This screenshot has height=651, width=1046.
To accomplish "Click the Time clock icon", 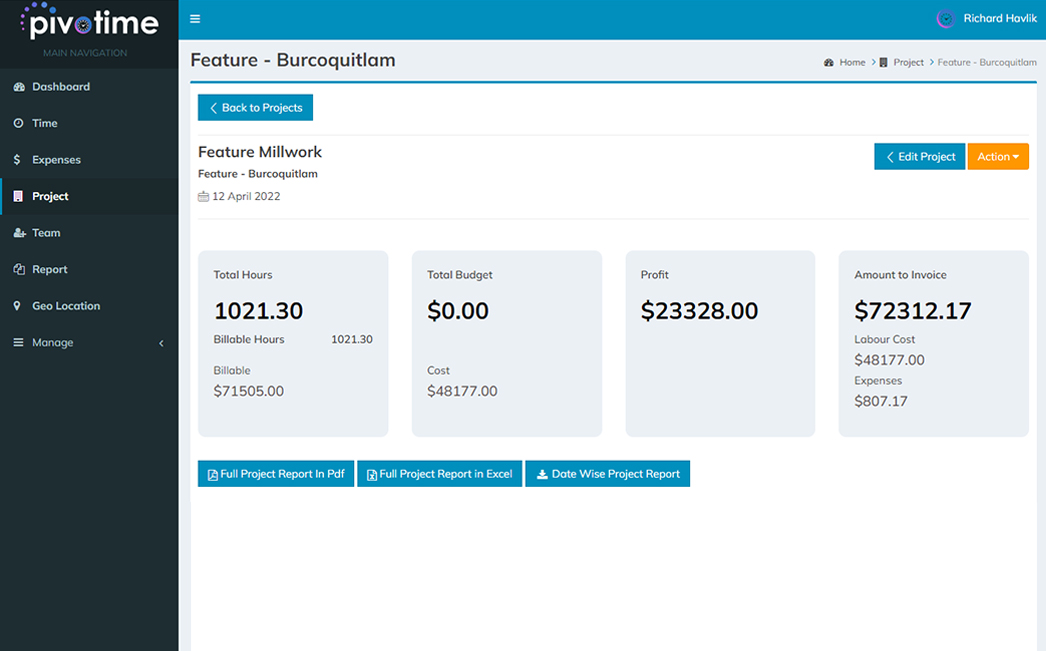I will [x=18, y=124].
